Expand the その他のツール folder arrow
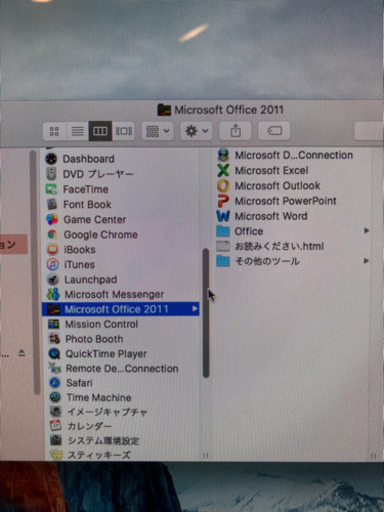Image resolution: width=384 pixels, height=512 pixels. point(366,261)
